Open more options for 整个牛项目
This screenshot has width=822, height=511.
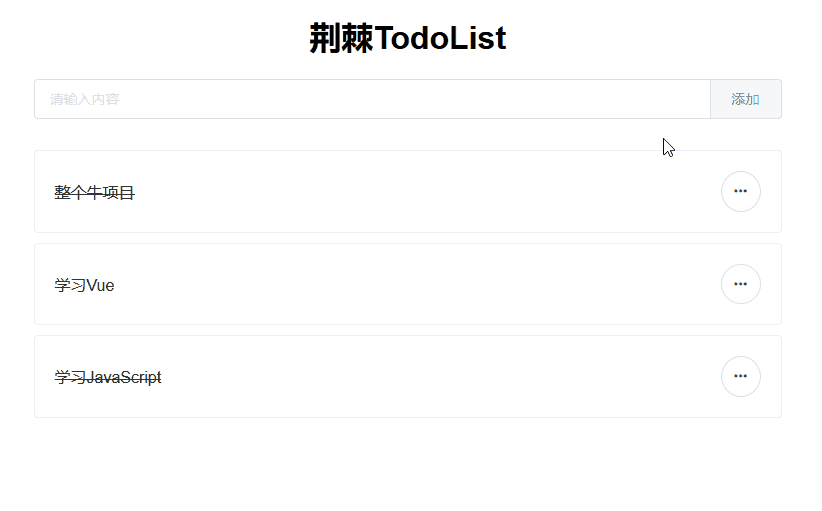click(740, 191)
